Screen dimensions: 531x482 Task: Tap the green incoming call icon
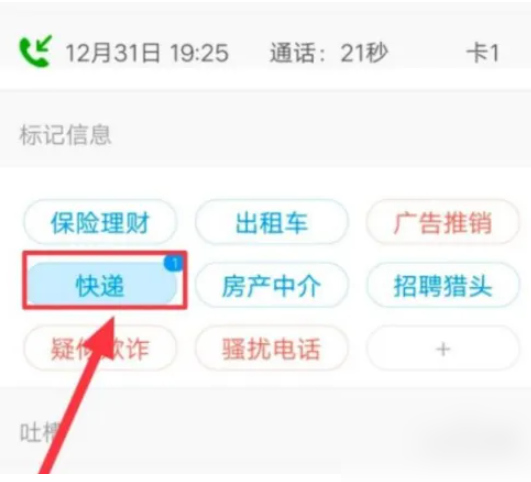(x=35, y=51)
